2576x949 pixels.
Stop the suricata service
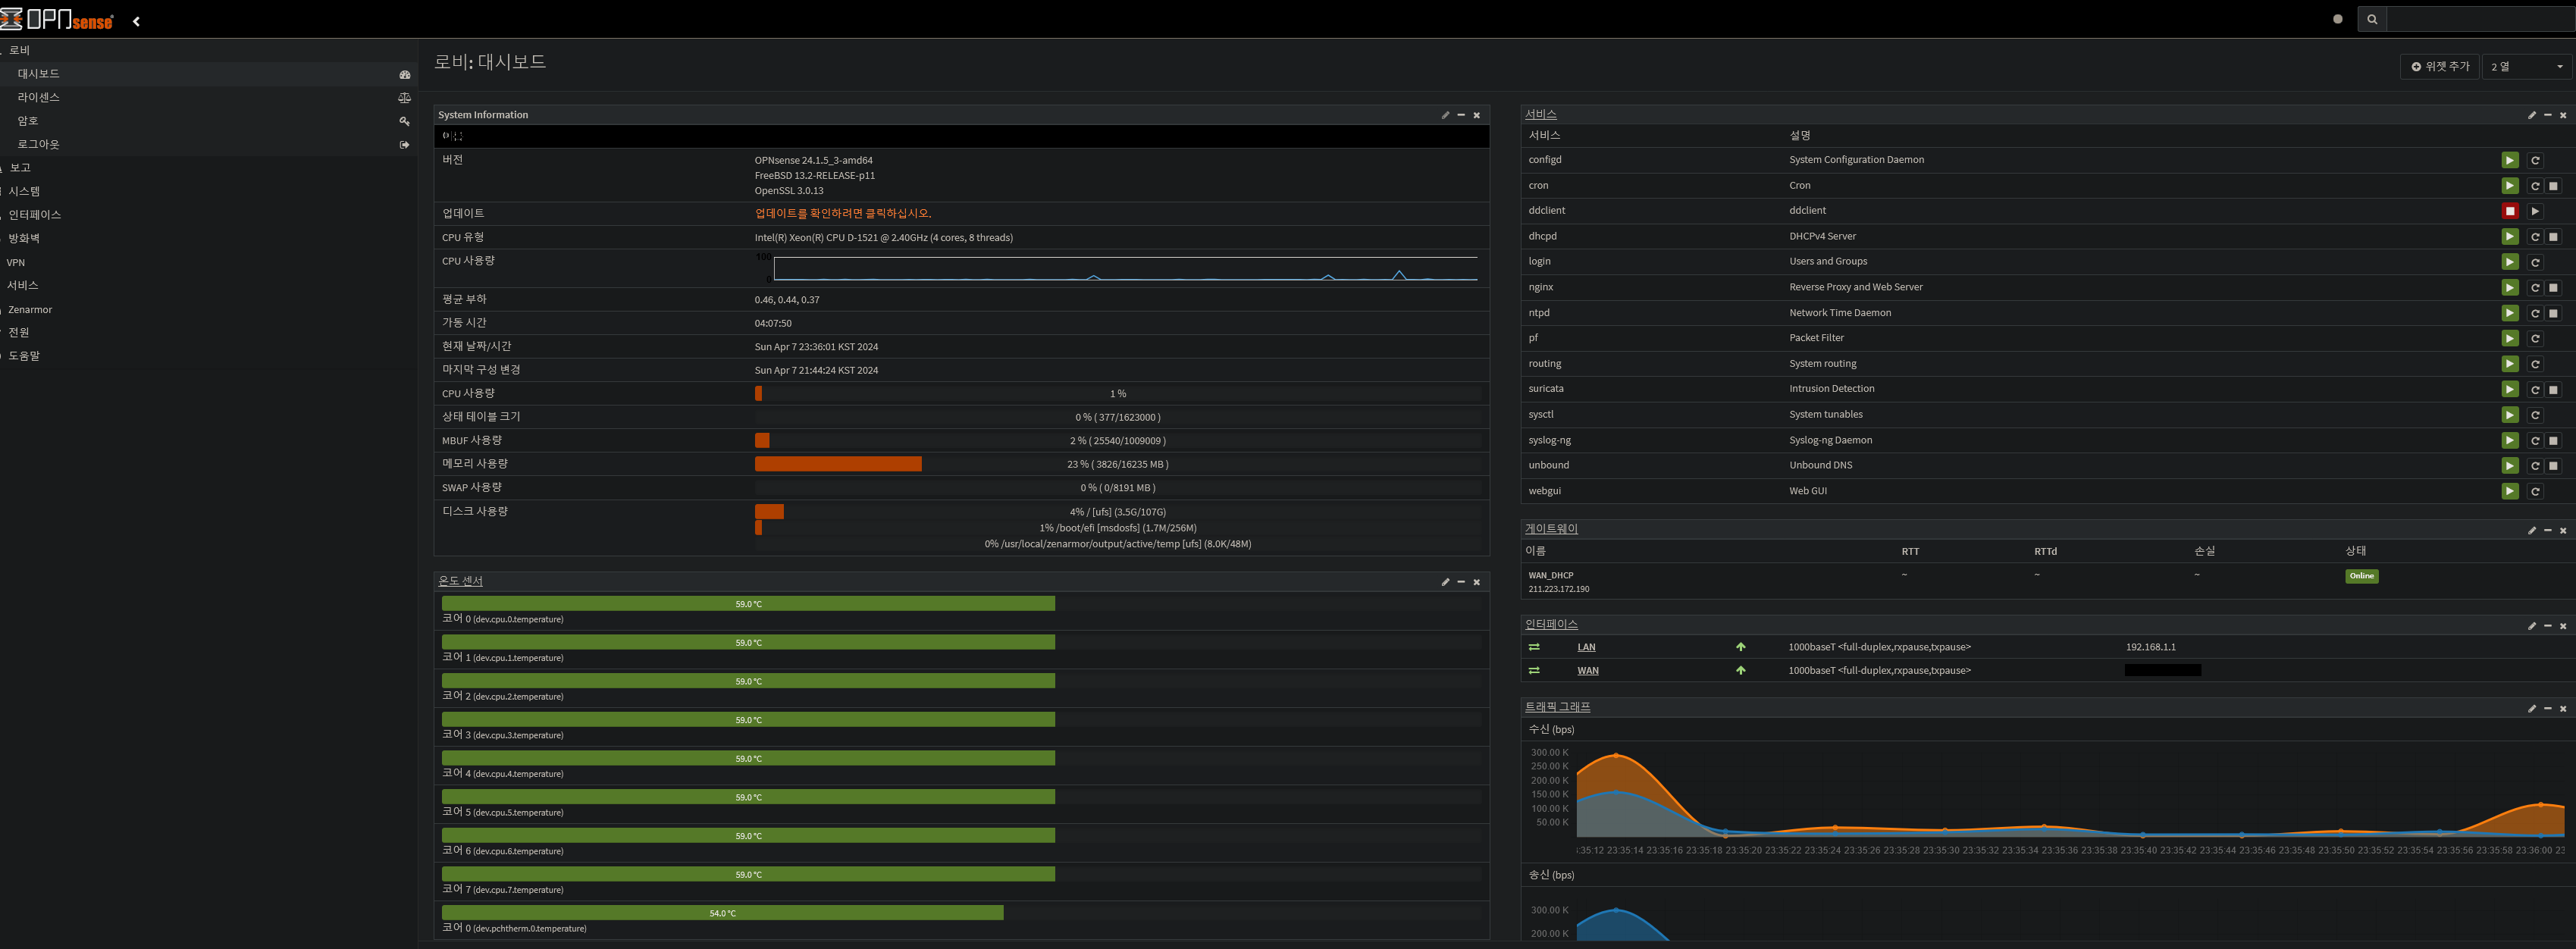pyautogui.click(x=2553, y=389)
